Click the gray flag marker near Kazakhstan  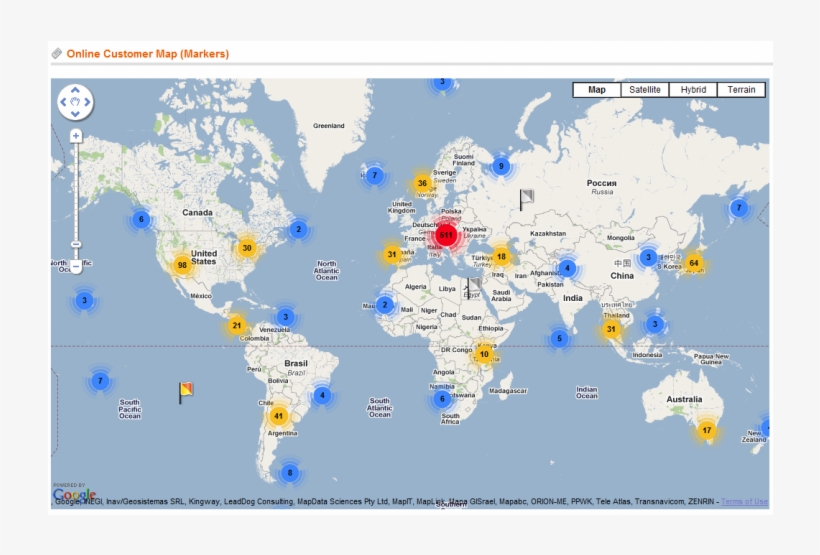[526, 200]
